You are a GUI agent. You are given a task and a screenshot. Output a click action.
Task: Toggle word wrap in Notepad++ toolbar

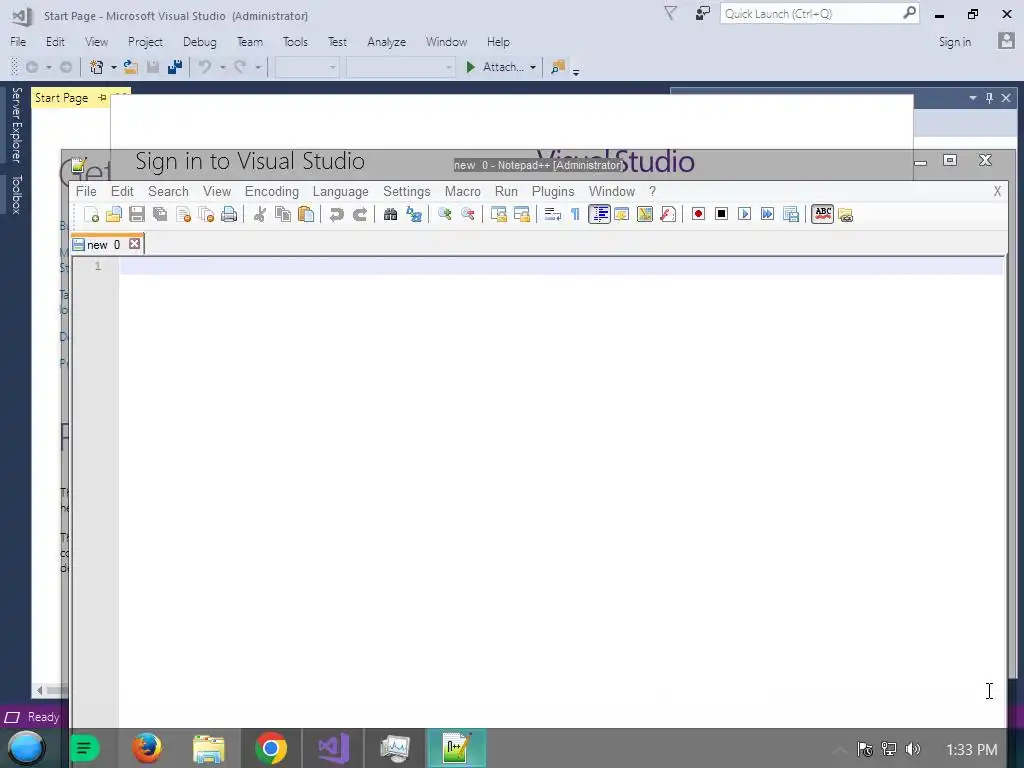point(552,214)
